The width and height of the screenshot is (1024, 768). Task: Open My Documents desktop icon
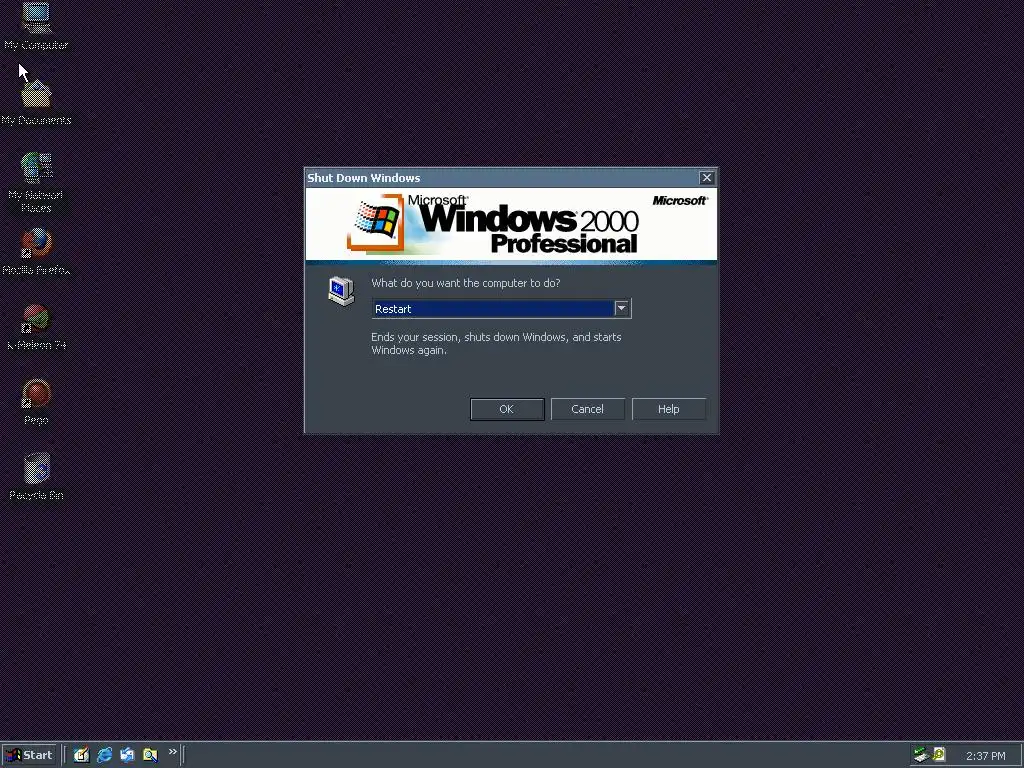click(36, 101)
